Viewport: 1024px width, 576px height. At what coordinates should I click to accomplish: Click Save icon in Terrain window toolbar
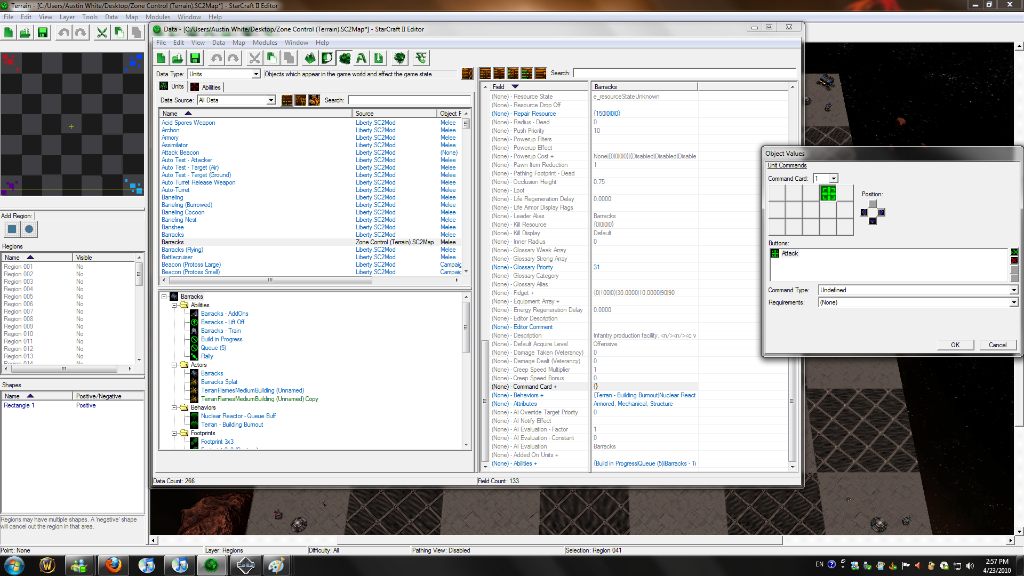(42, 33)
